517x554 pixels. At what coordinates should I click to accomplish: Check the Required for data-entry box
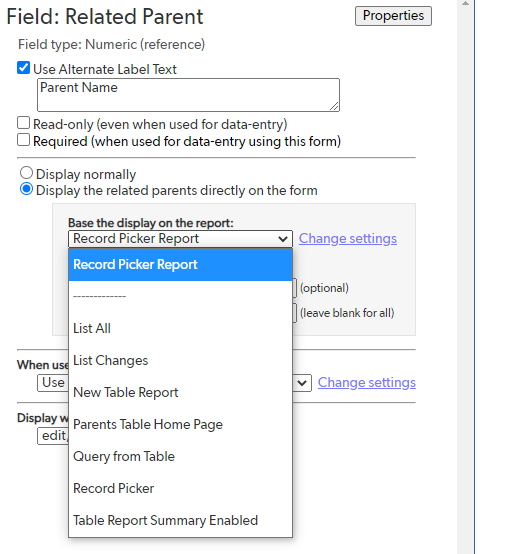23,140
